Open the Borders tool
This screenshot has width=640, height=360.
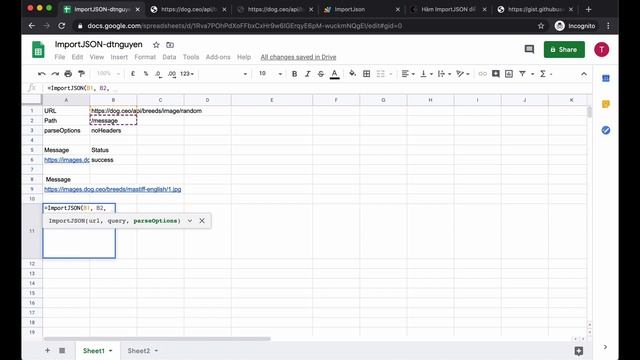click(367, 74)
